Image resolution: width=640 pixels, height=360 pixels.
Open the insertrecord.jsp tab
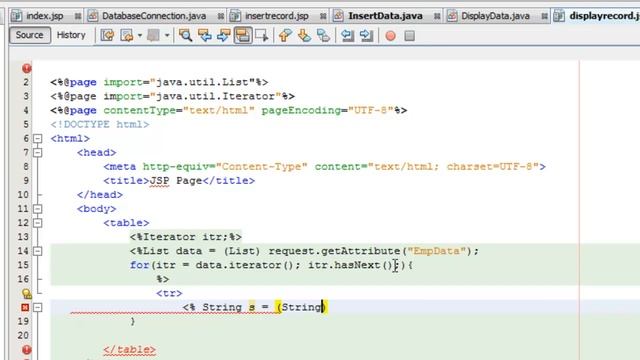pos(276,16)
